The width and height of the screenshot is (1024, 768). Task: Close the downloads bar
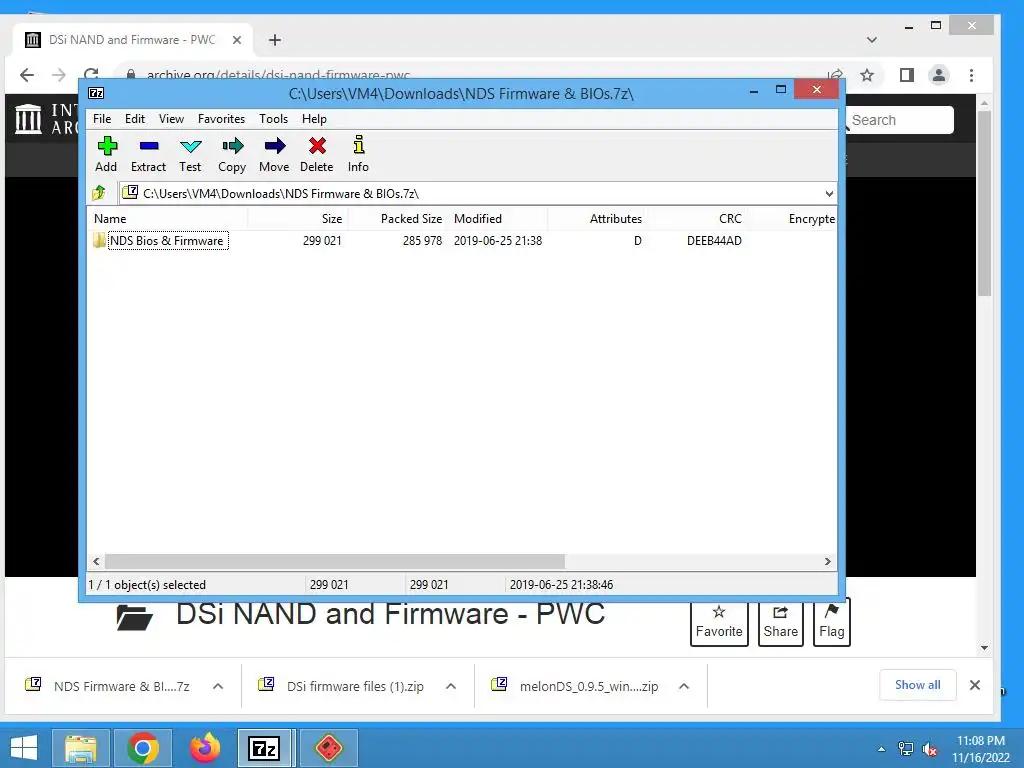[974, 684]
